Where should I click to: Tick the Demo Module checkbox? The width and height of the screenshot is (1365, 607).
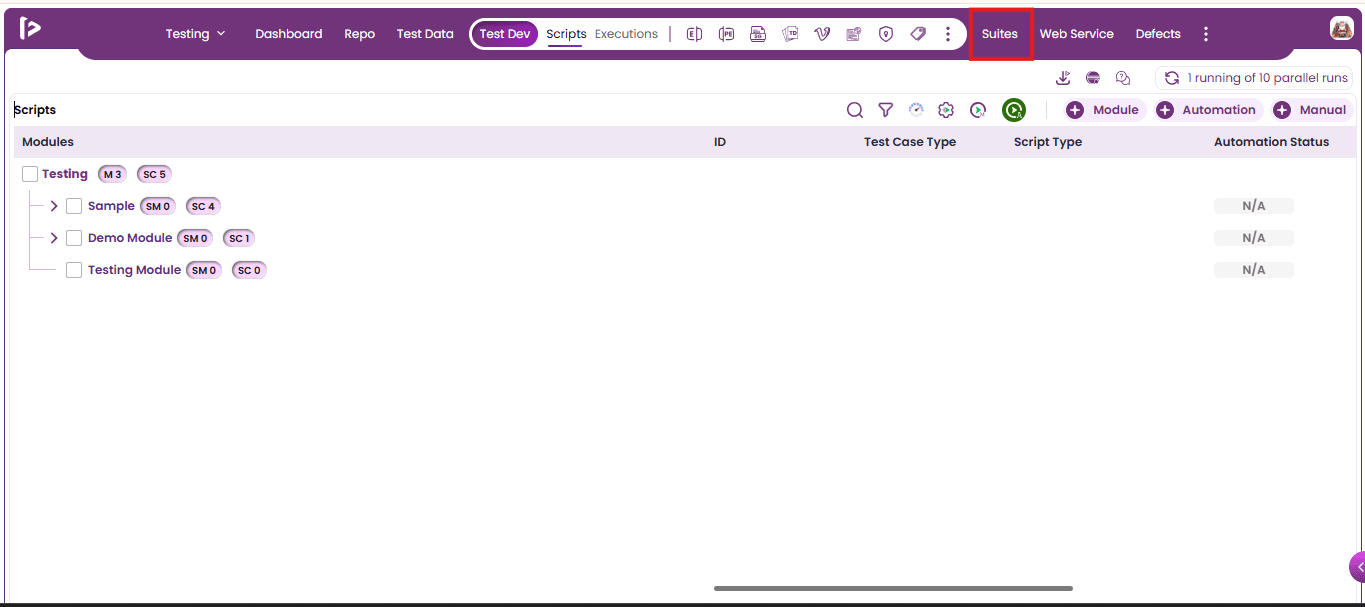click(x=74, y=238)
